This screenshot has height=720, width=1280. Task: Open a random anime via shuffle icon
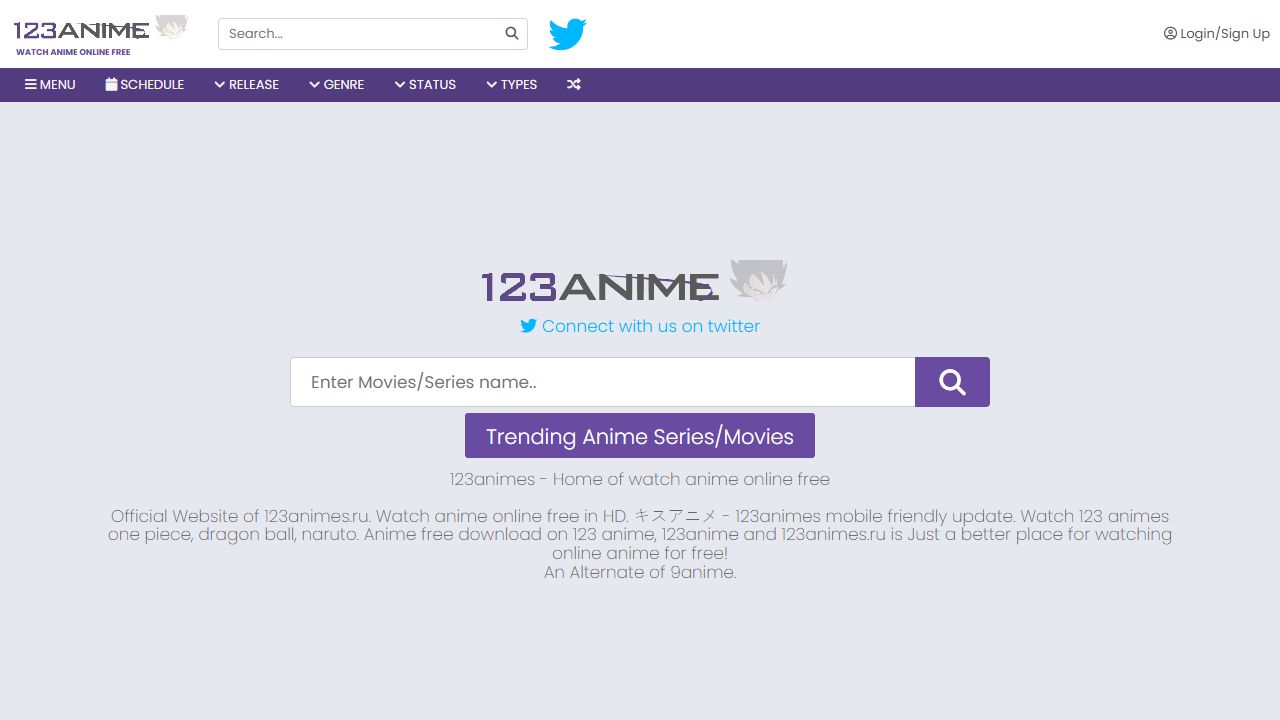click(x=574, y=85)
